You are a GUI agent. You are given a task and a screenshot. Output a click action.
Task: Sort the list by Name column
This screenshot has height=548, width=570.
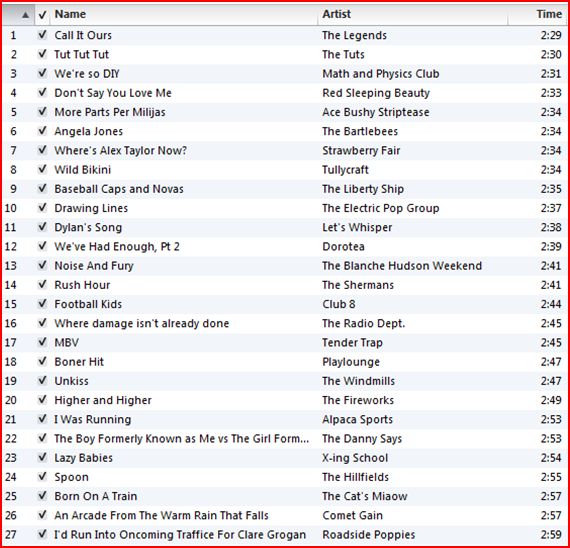(184, 14)
